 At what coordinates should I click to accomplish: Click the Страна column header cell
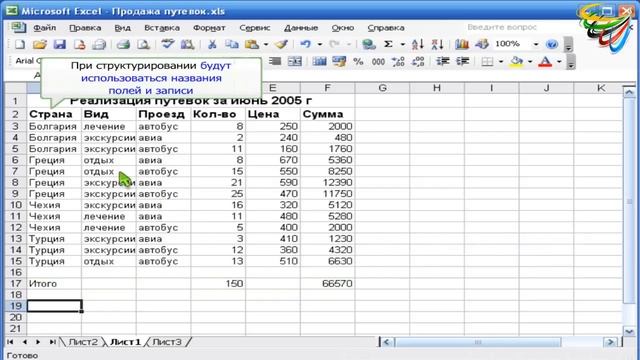click(x=54, y=114)
